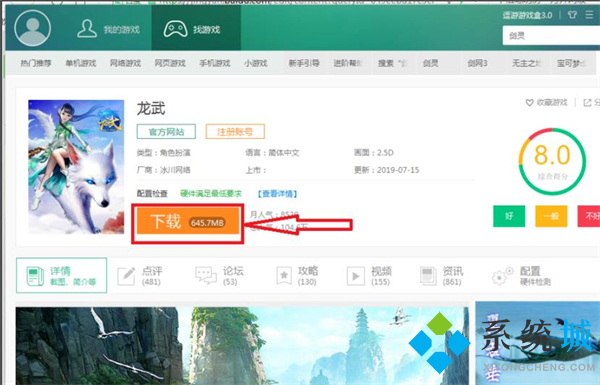Rate the game 一般
The width and height of the screenshot is (600, 385).
pos(551,216)
